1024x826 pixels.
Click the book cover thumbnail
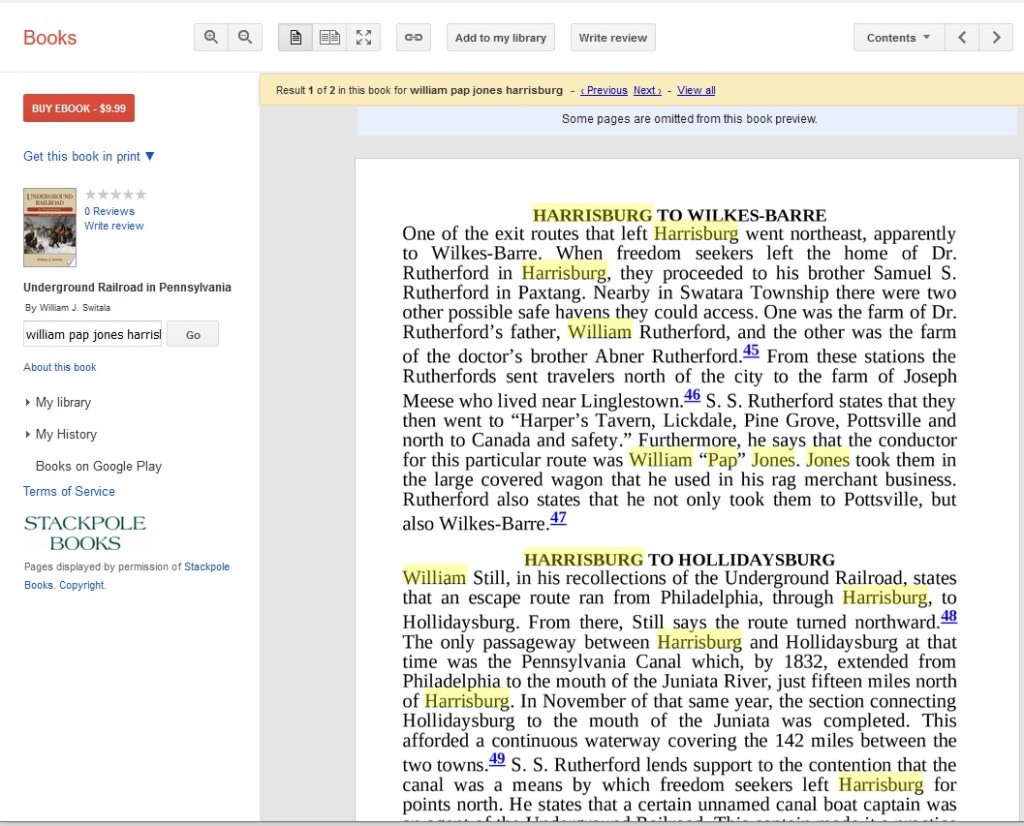(50, 227)
